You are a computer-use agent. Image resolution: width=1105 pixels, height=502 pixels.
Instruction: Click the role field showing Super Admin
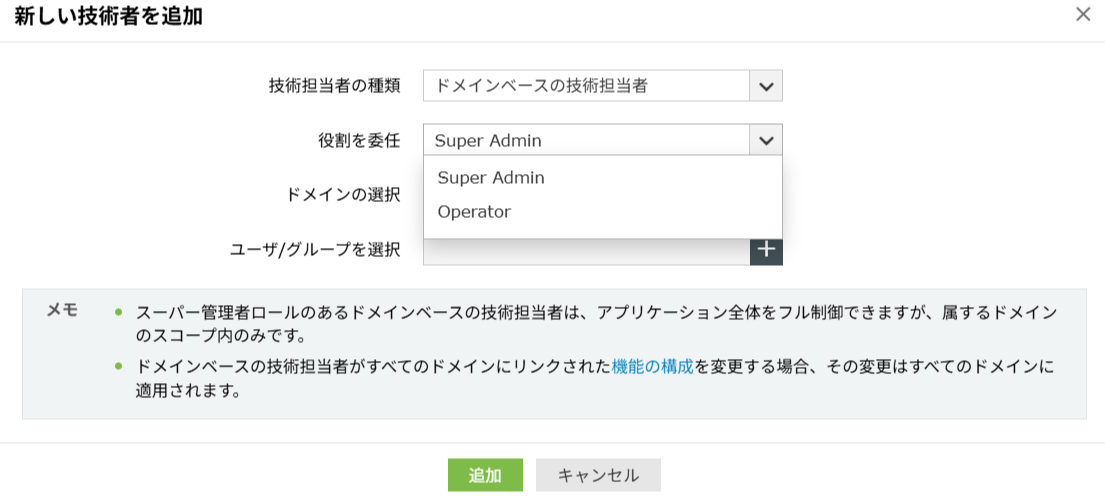[x=587, y=141]
